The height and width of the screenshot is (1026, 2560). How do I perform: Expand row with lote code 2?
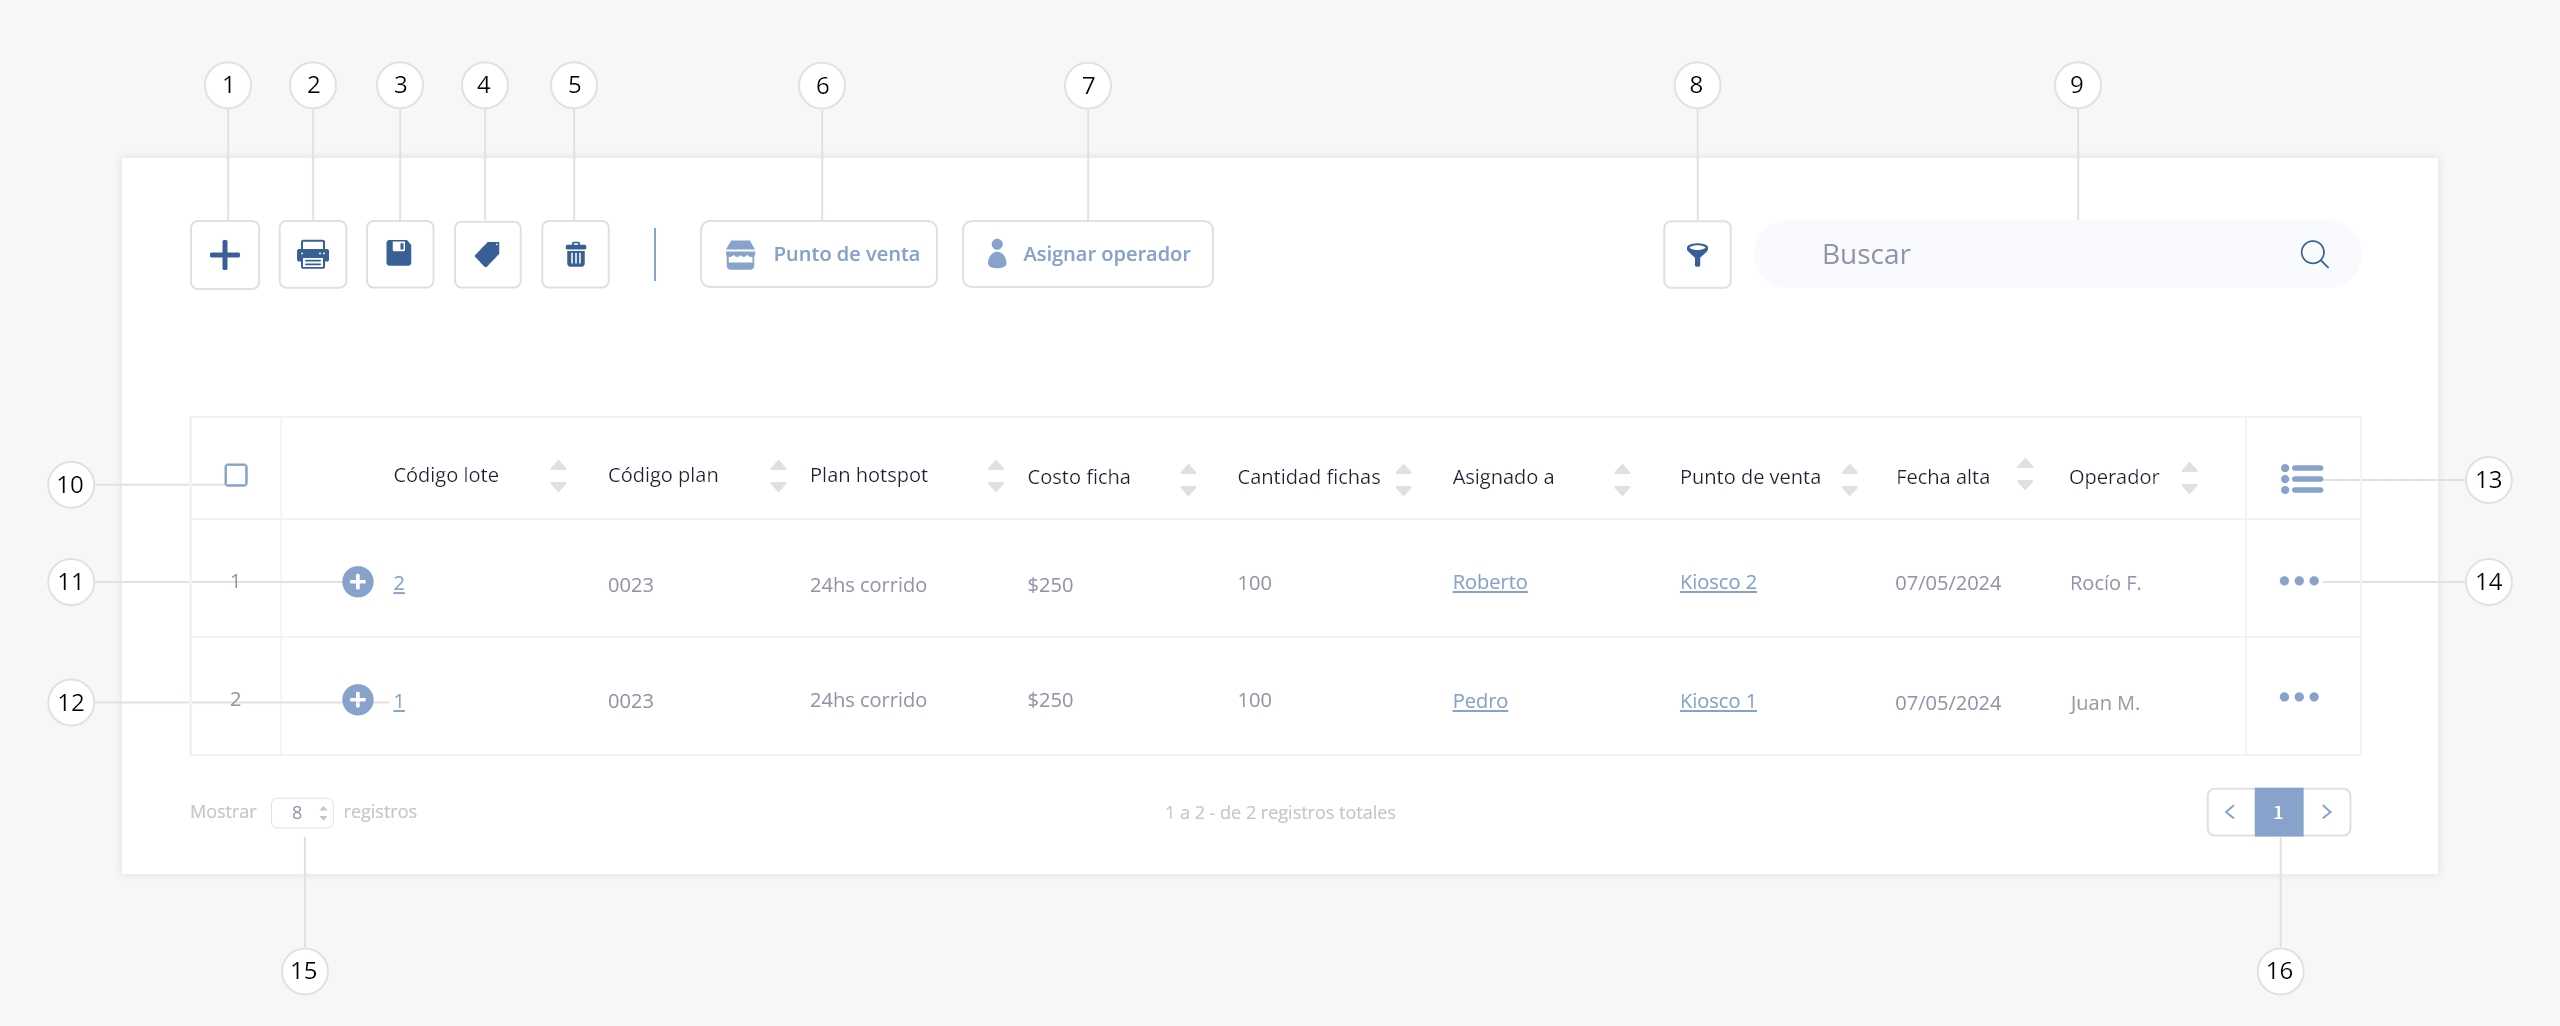pos(357,582)
